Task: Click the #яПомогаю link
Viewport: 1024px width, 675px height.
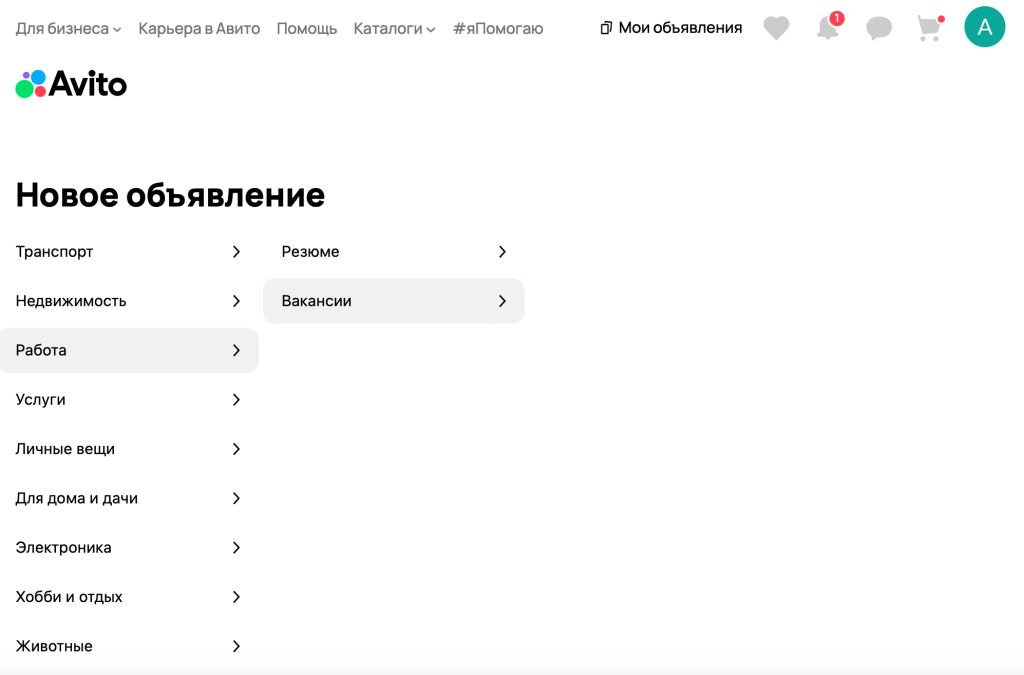Action: click(497, 28)
